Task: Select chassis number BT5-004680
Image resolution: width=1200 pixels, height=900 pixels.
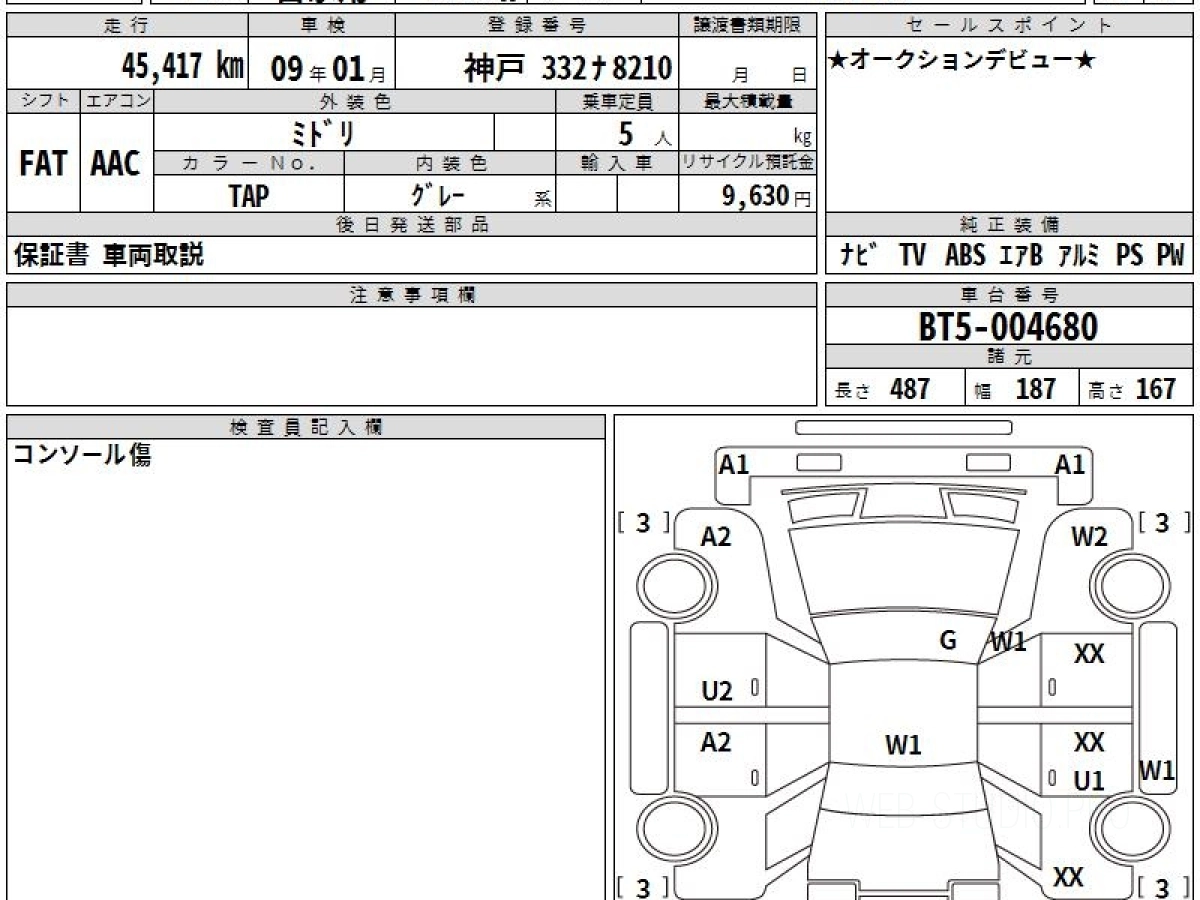Action: (x=1008, y=327)
